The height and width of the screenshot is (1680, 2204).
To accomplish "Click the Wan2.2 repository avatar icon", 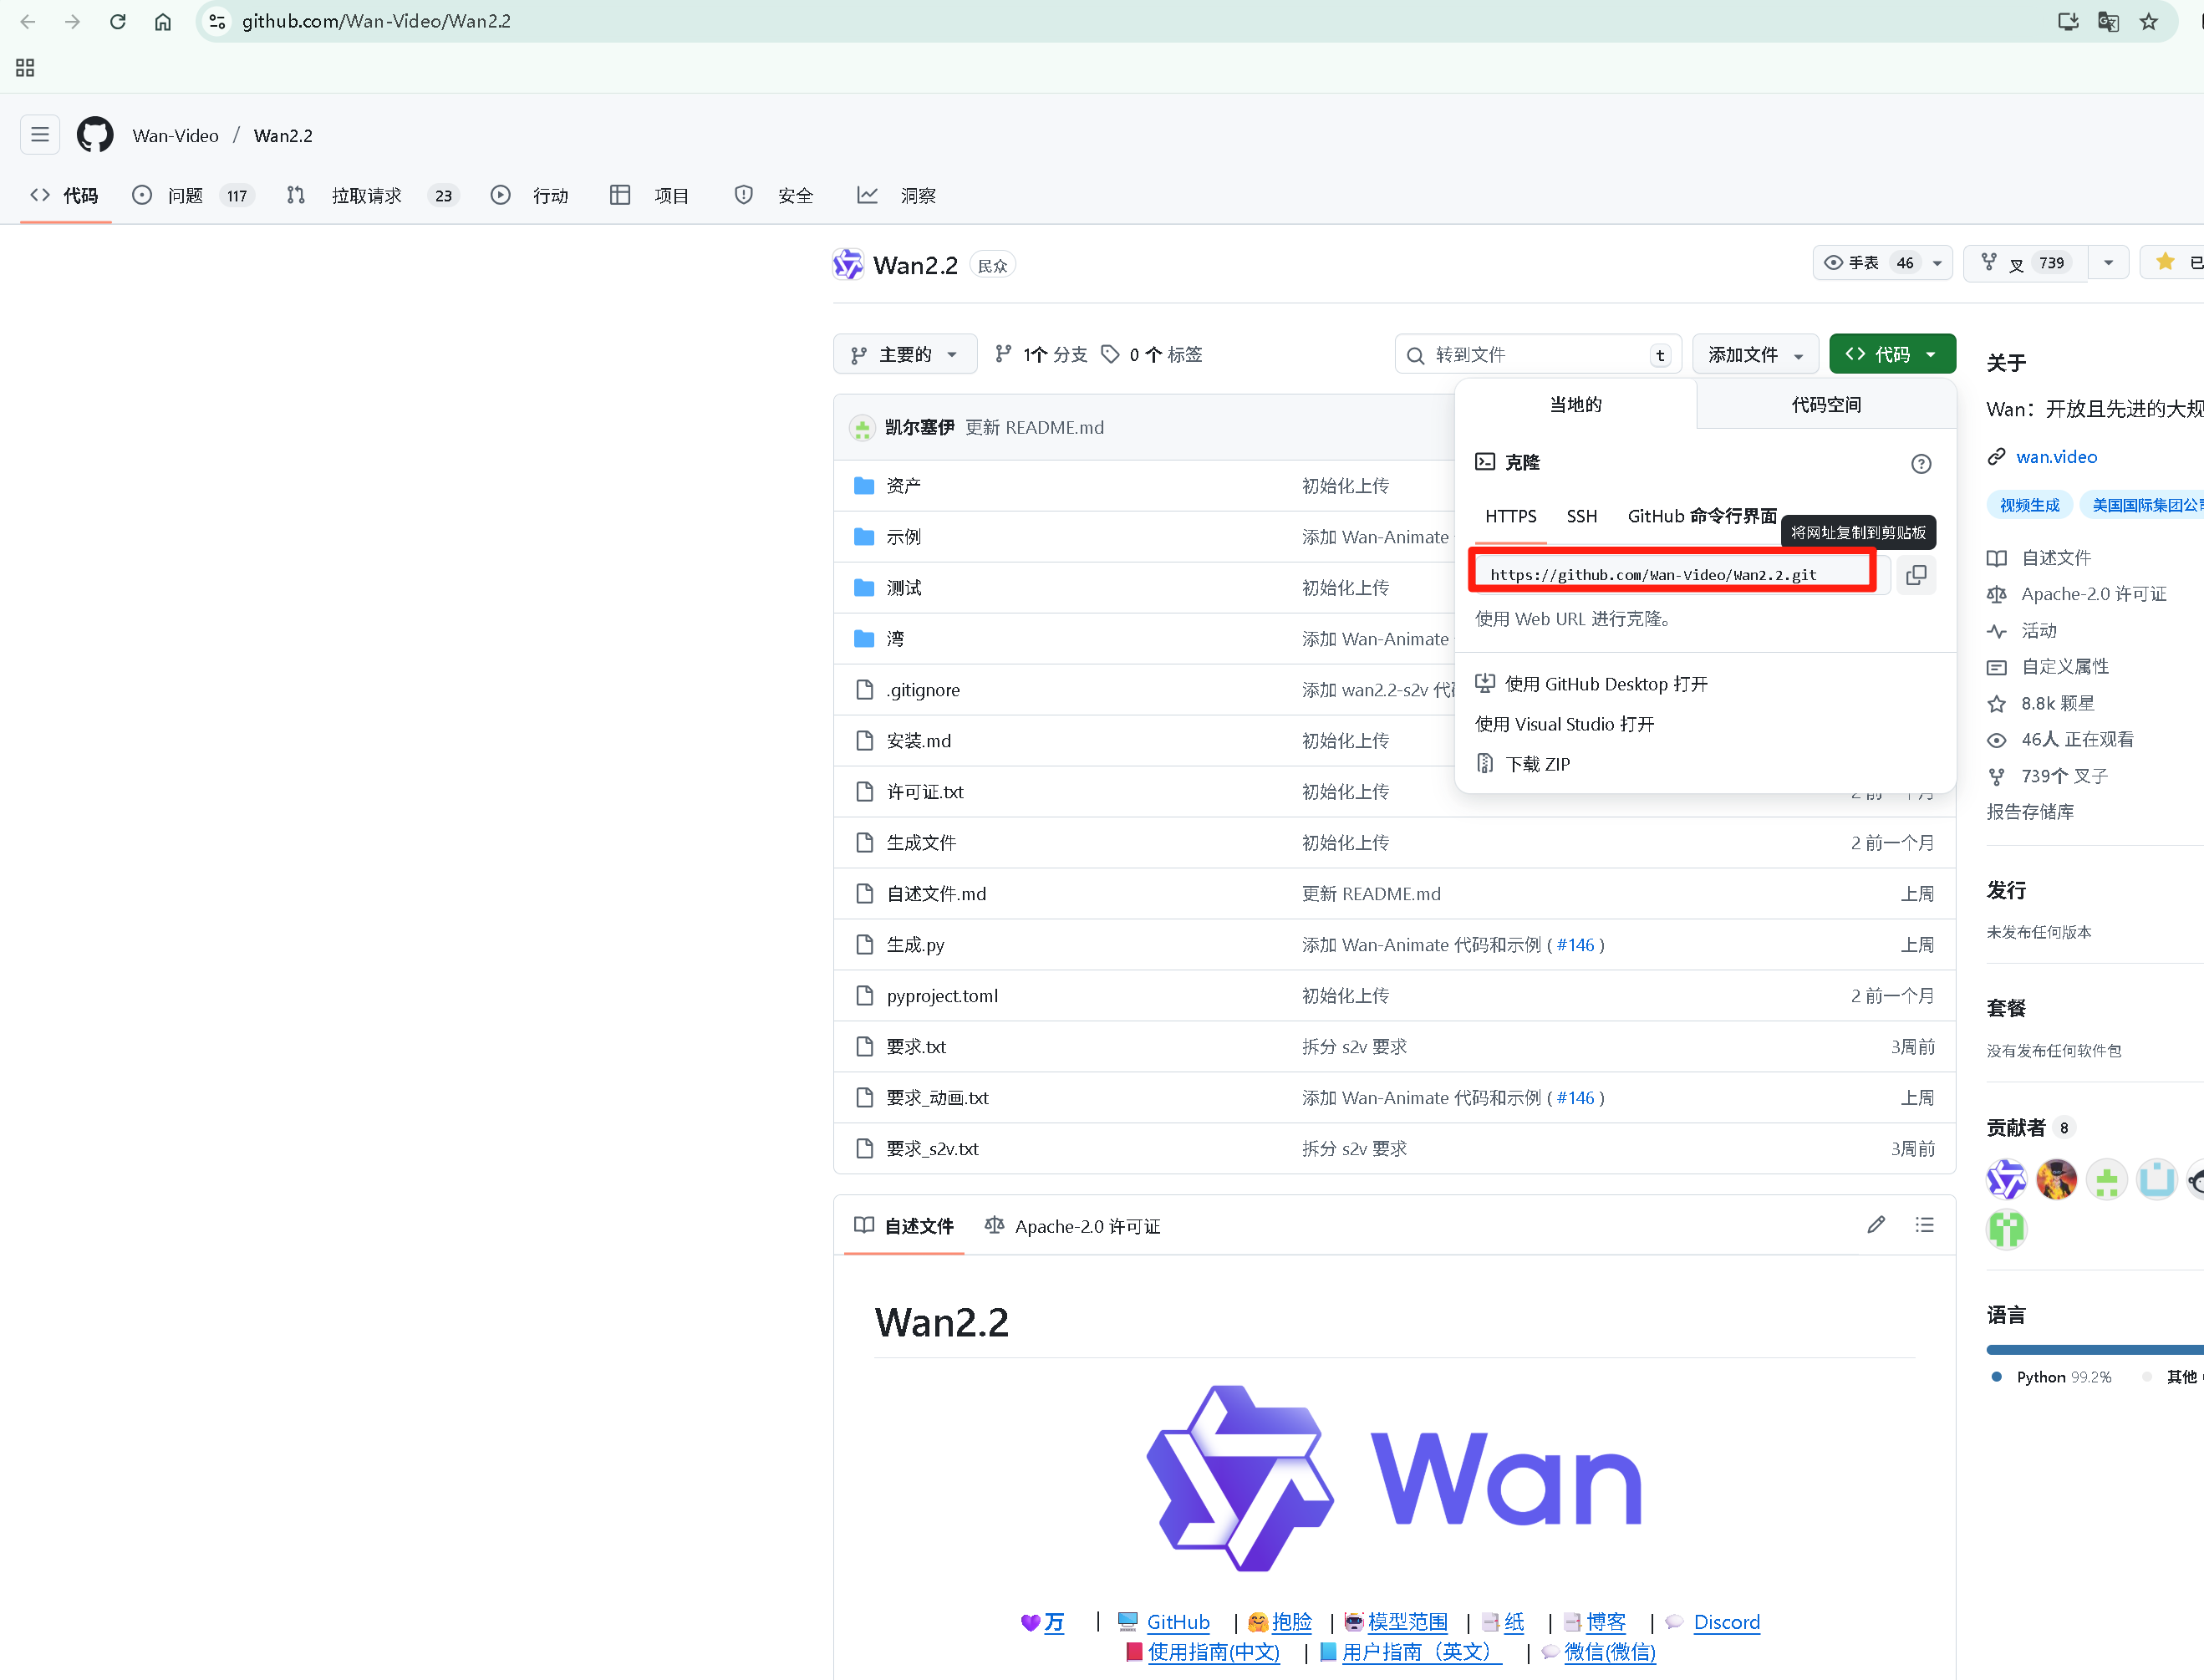I will click(x=848, y=265).
